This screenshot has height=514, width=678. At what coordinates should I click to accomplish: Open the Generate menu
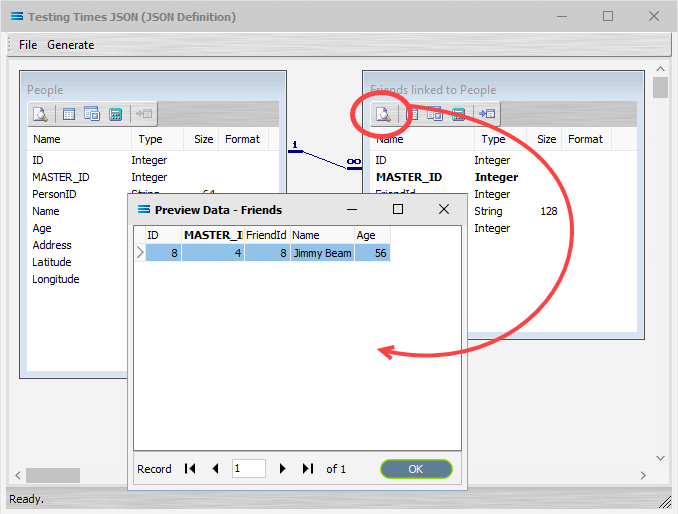(70, 45)
